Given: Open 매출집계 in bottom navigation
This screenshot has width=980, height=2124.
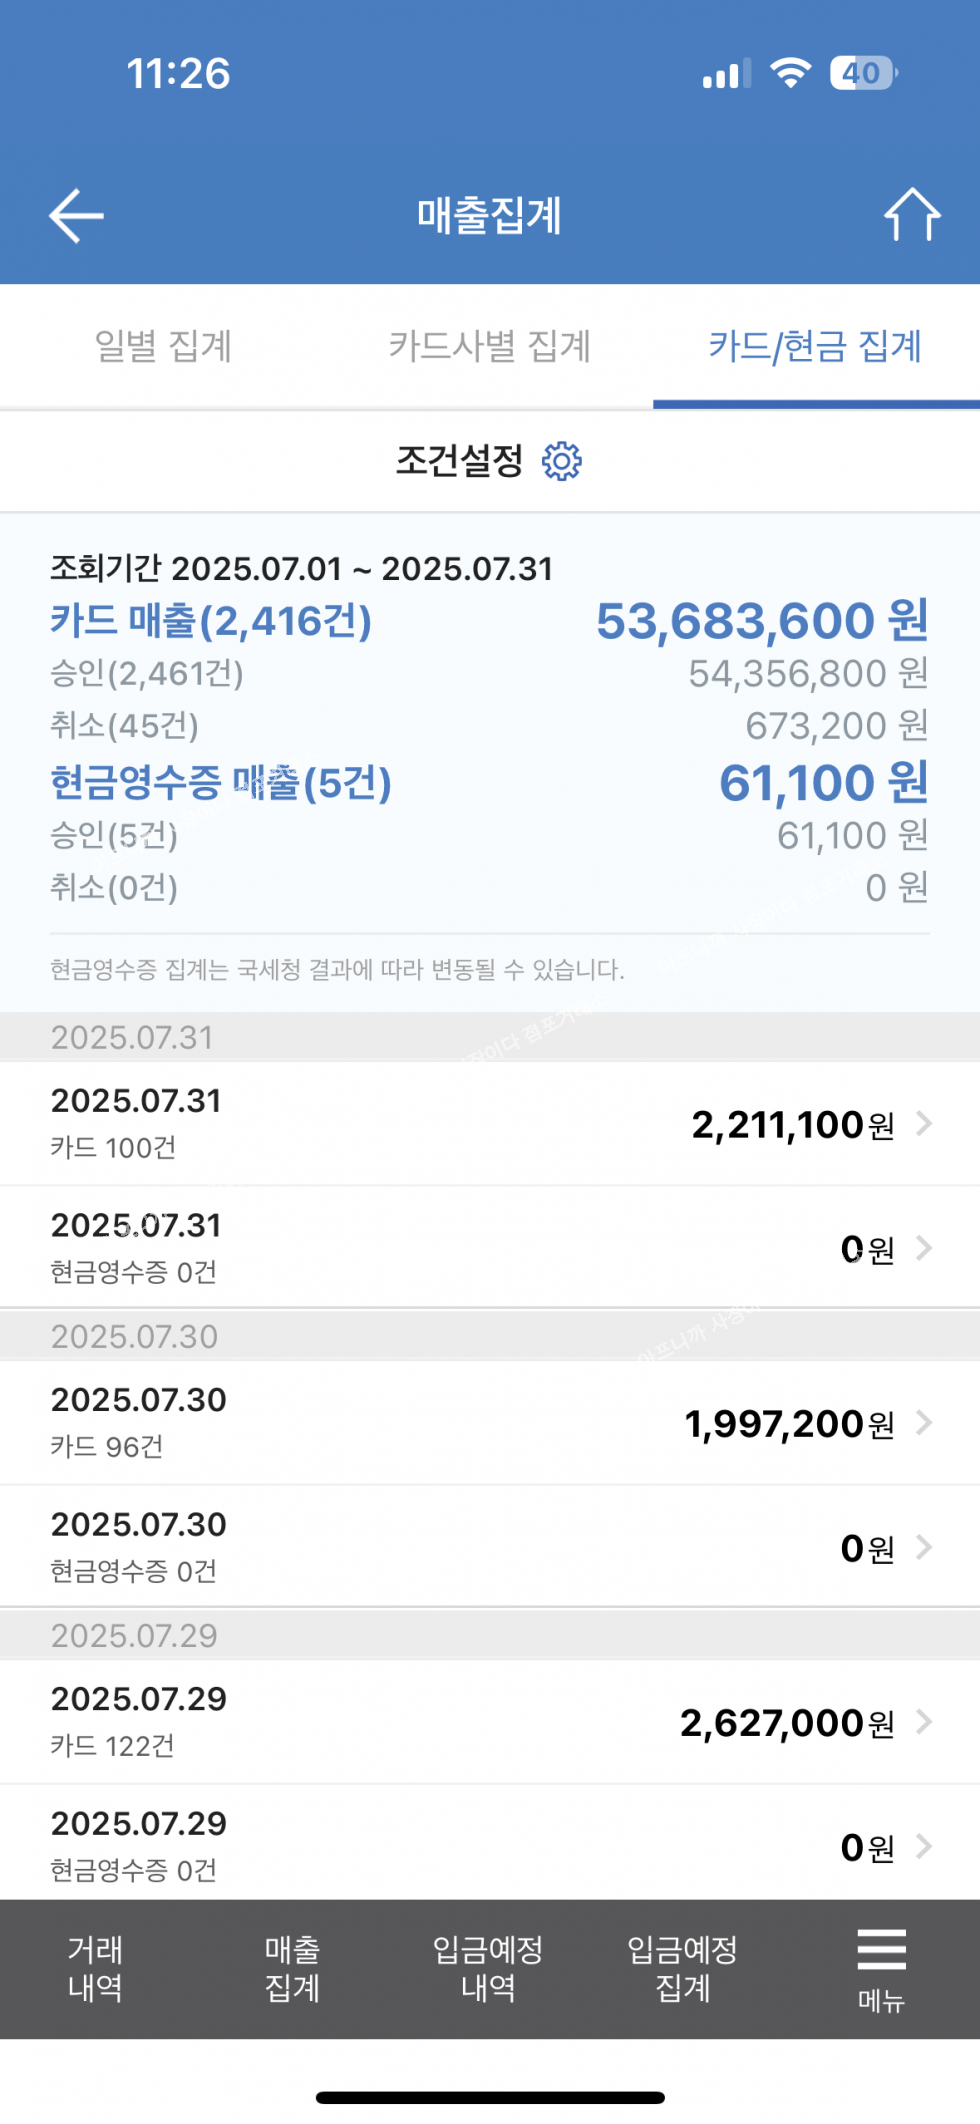Looking at the screenshot, I should point(292,1968).
